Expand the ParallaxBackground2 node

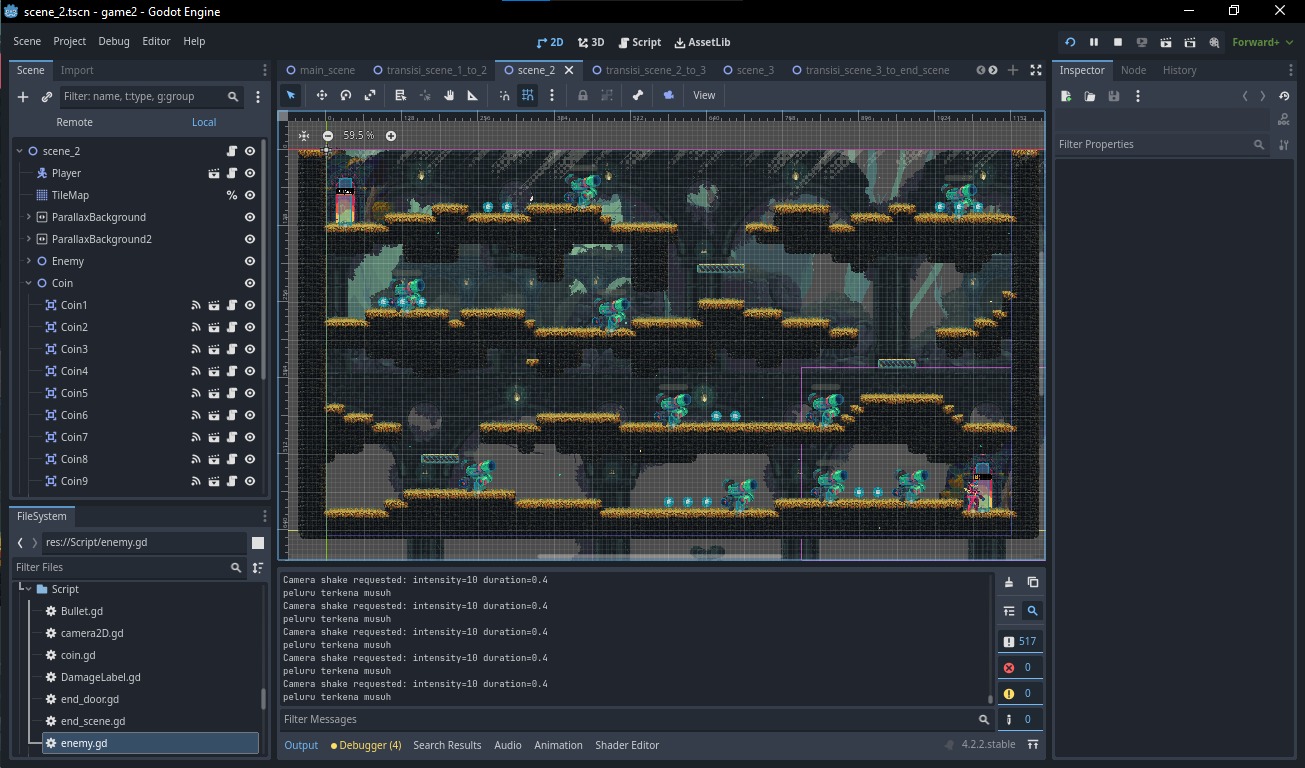coord(28,239)
